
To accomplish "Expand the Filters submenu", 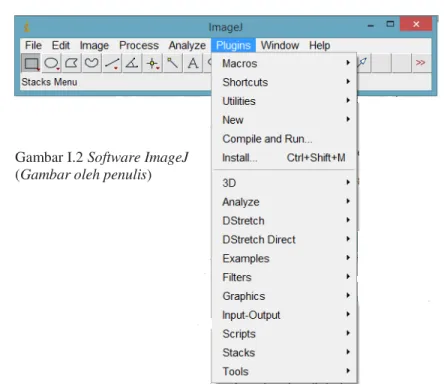I will point(285,277).
